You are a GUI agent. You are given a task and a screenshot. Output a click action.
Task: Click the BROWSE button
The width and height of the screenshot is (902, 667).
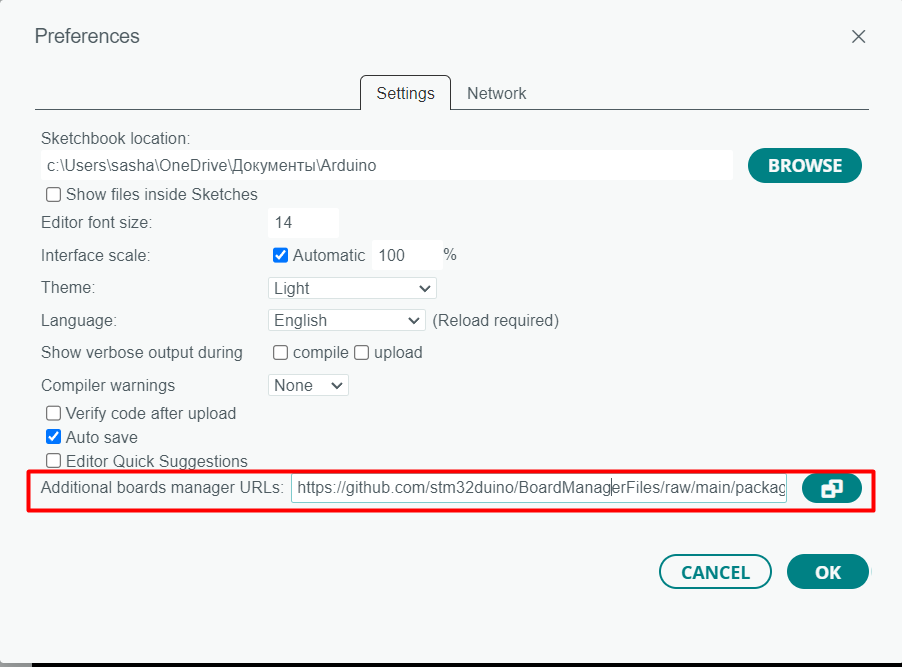[805, 166]
